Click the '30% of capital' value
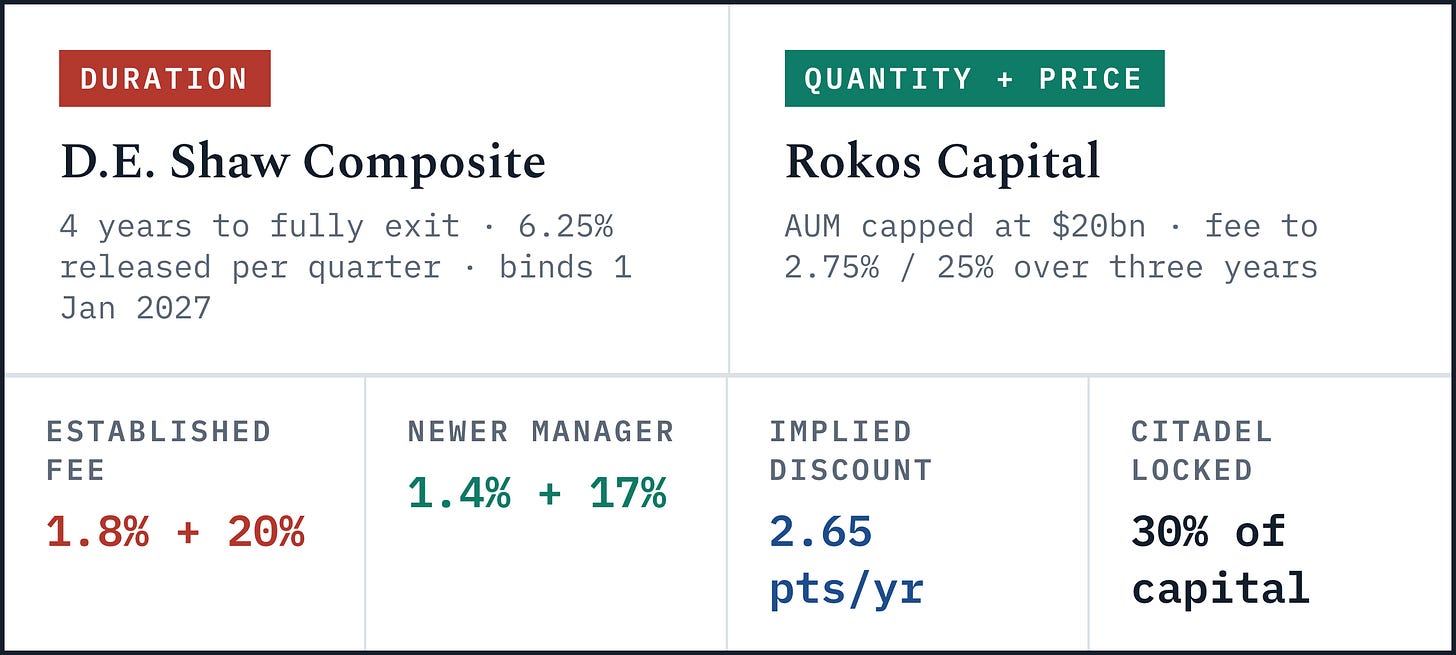The height and width of the screenshot is (655, 1456). 1220,561
